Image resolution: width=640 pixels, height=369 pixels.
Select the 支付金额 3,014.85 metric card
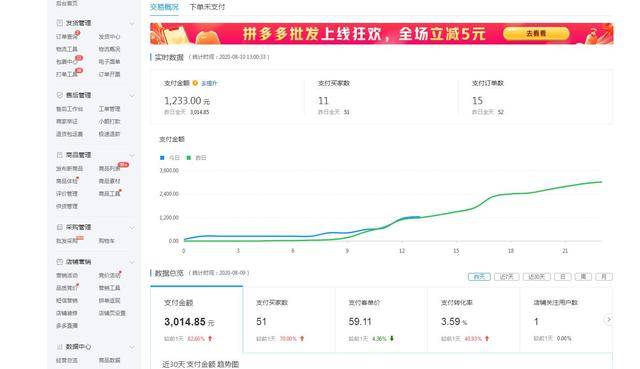click(x=197, y=319)
